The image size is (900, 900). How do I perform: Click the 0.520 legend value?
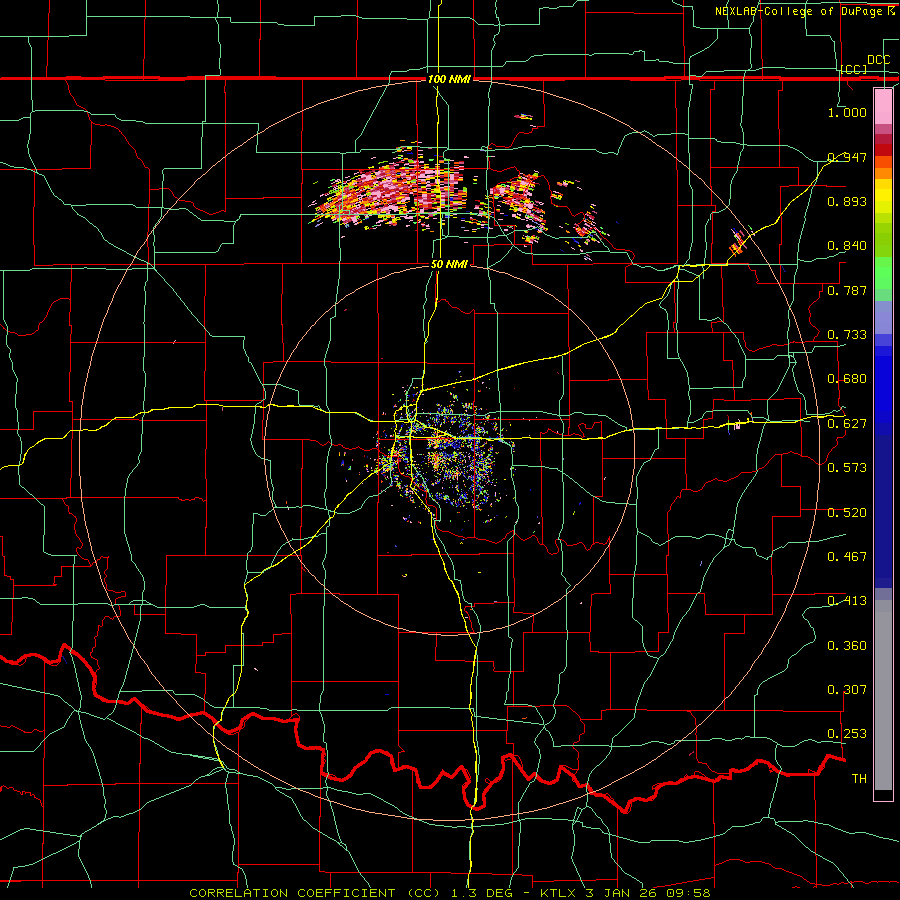pos(847,513)
